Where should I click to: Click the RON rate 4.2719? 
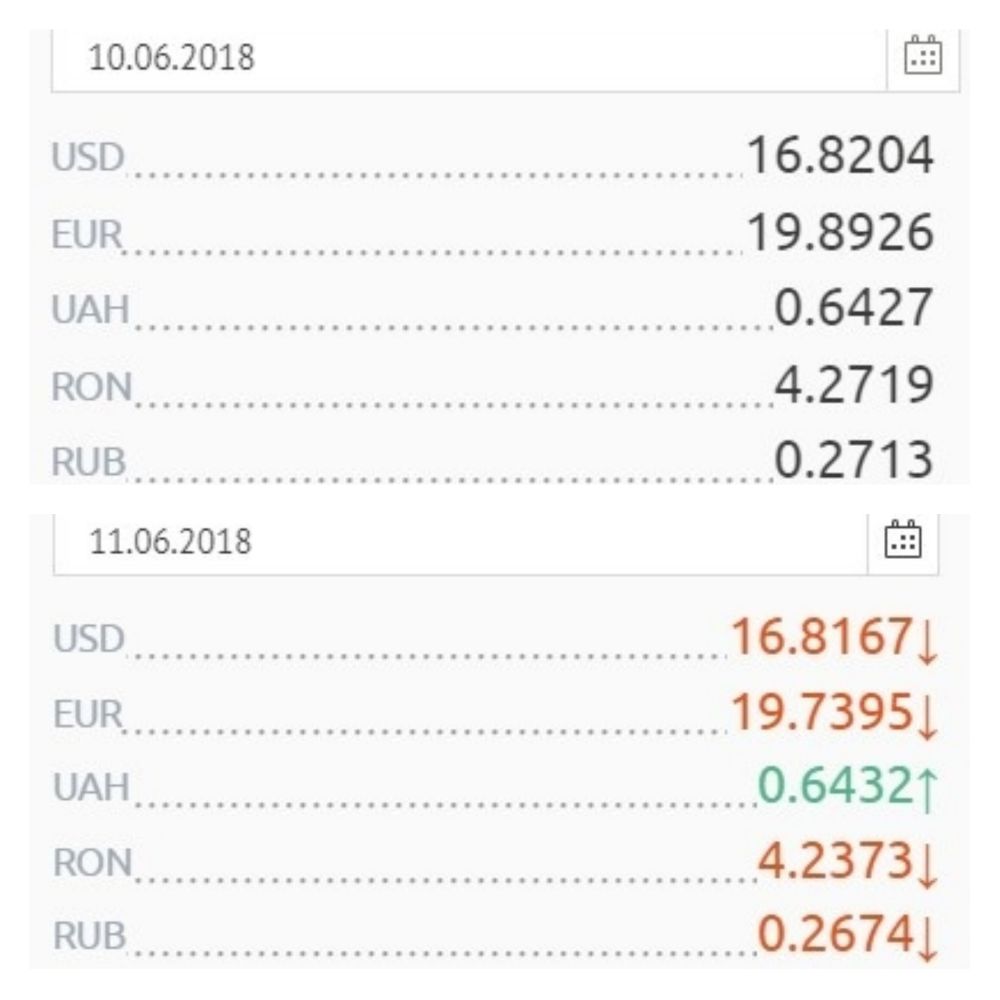854,383
